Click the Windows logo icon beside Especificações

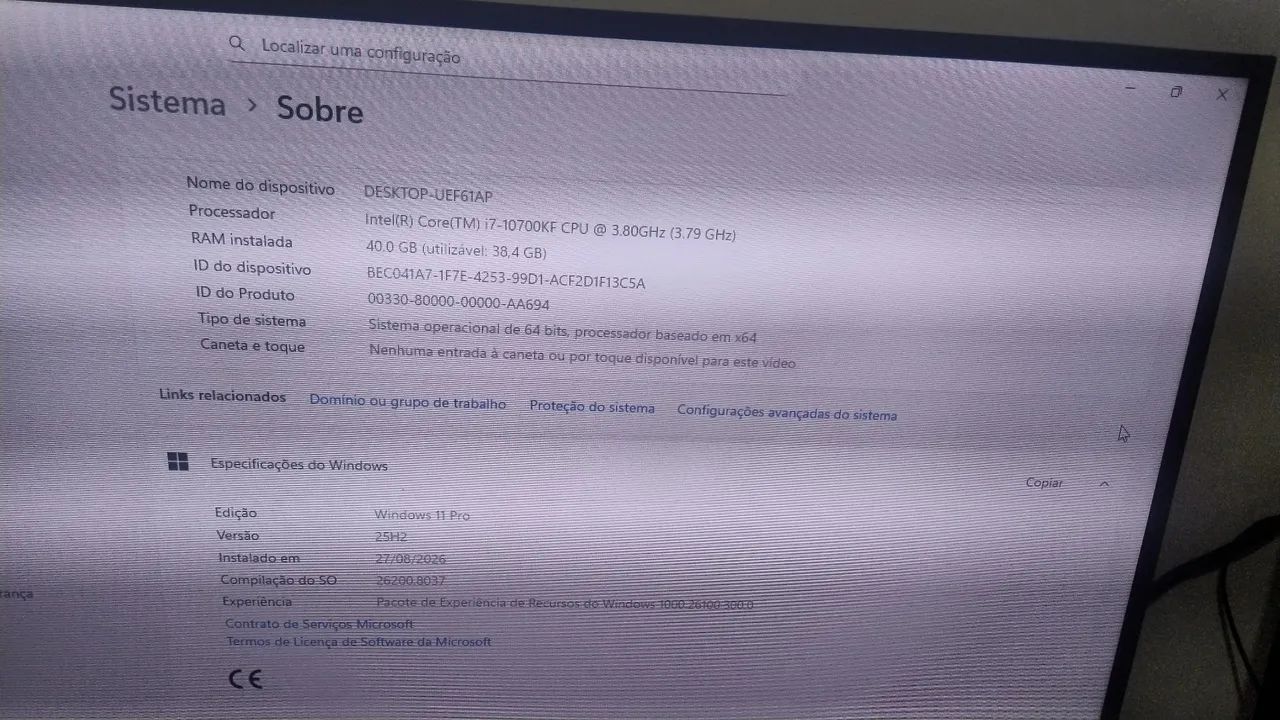(178, 461)
